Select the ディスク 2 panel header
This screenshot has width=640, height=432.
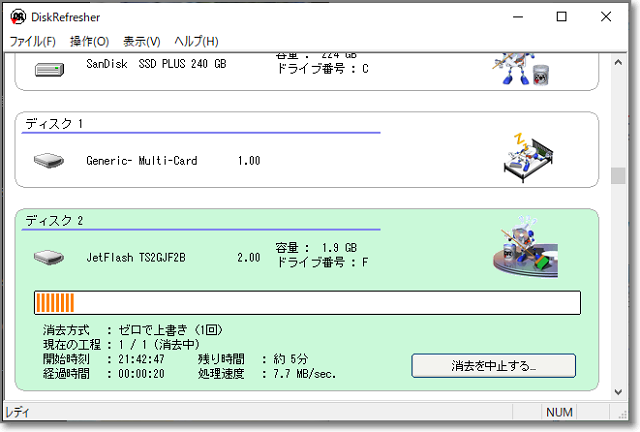coord(54,220)
